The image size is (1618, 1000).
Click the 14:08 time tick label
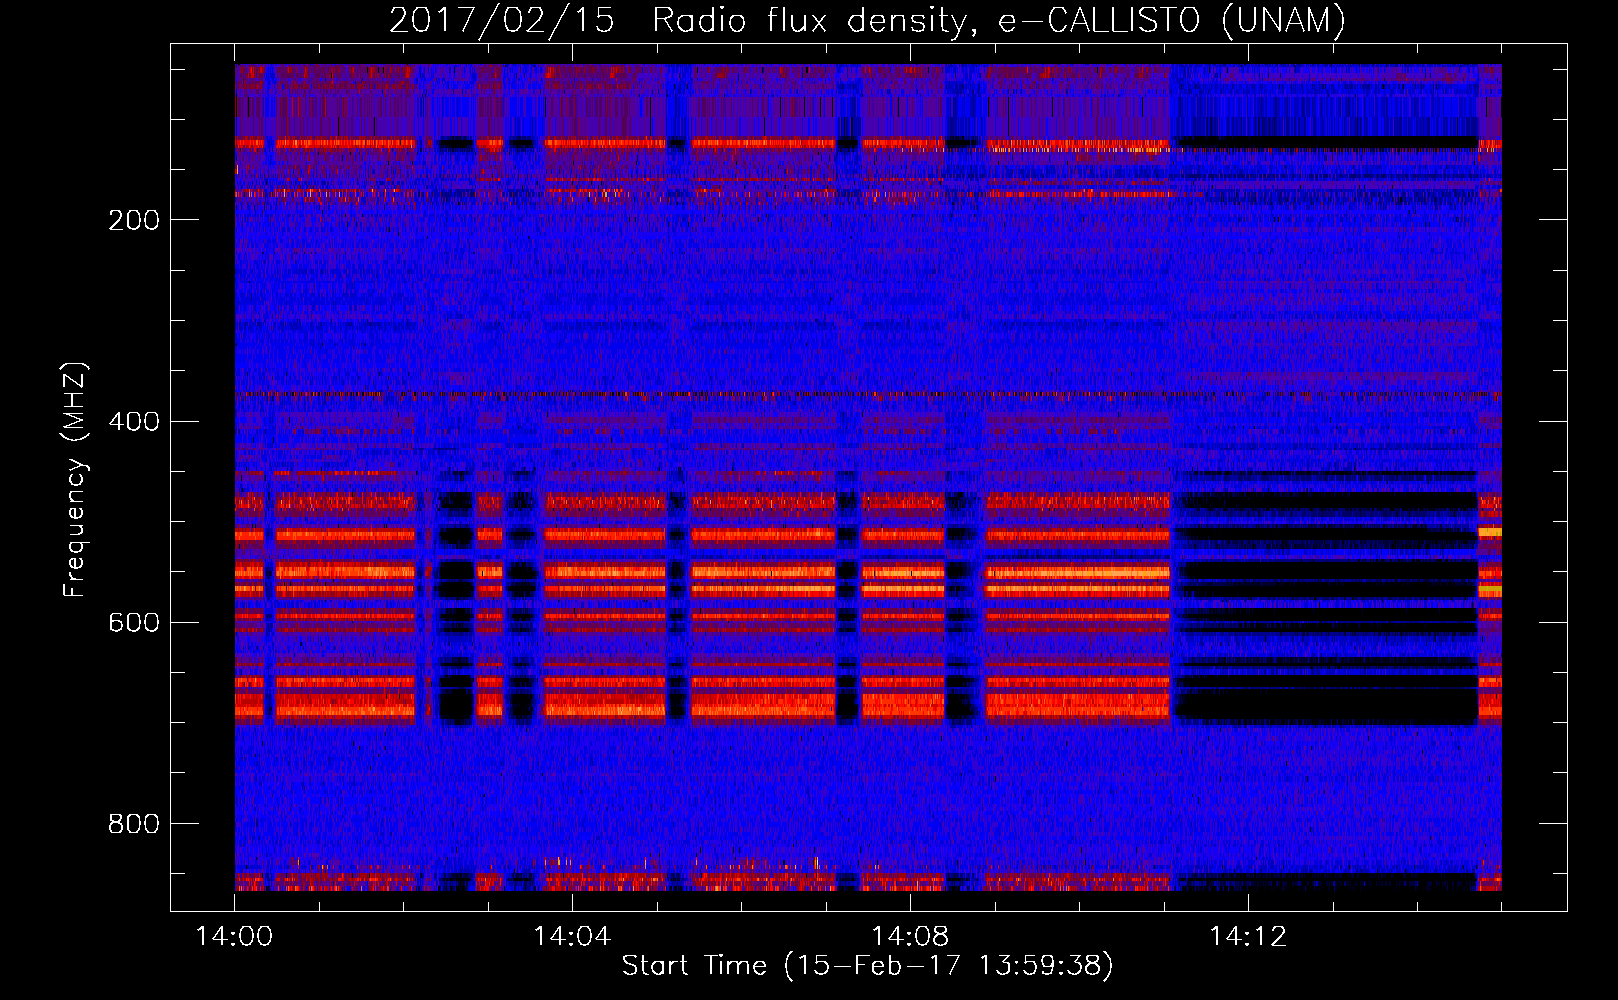910,936
